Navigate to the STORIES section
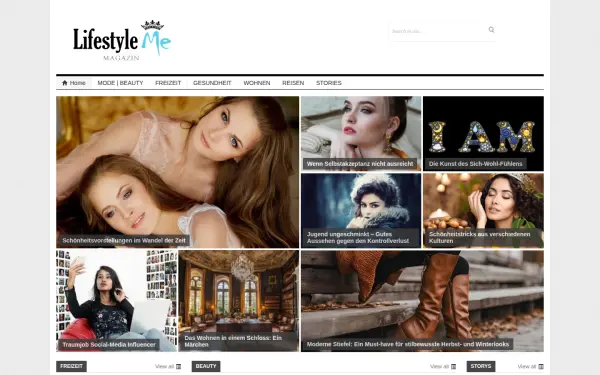The image size is (600, 375). point(329,83)
